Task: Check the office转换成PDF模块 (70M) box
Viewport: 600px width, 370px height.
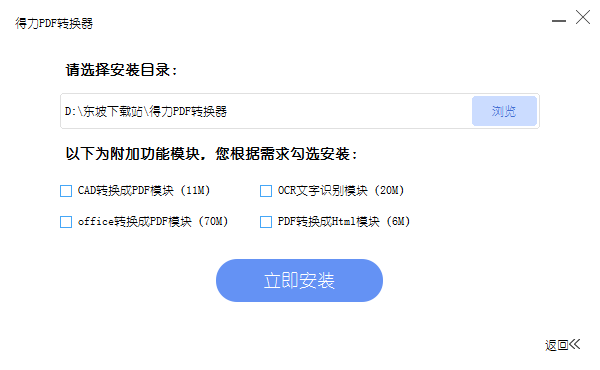Action: click(x=66, y=222)
